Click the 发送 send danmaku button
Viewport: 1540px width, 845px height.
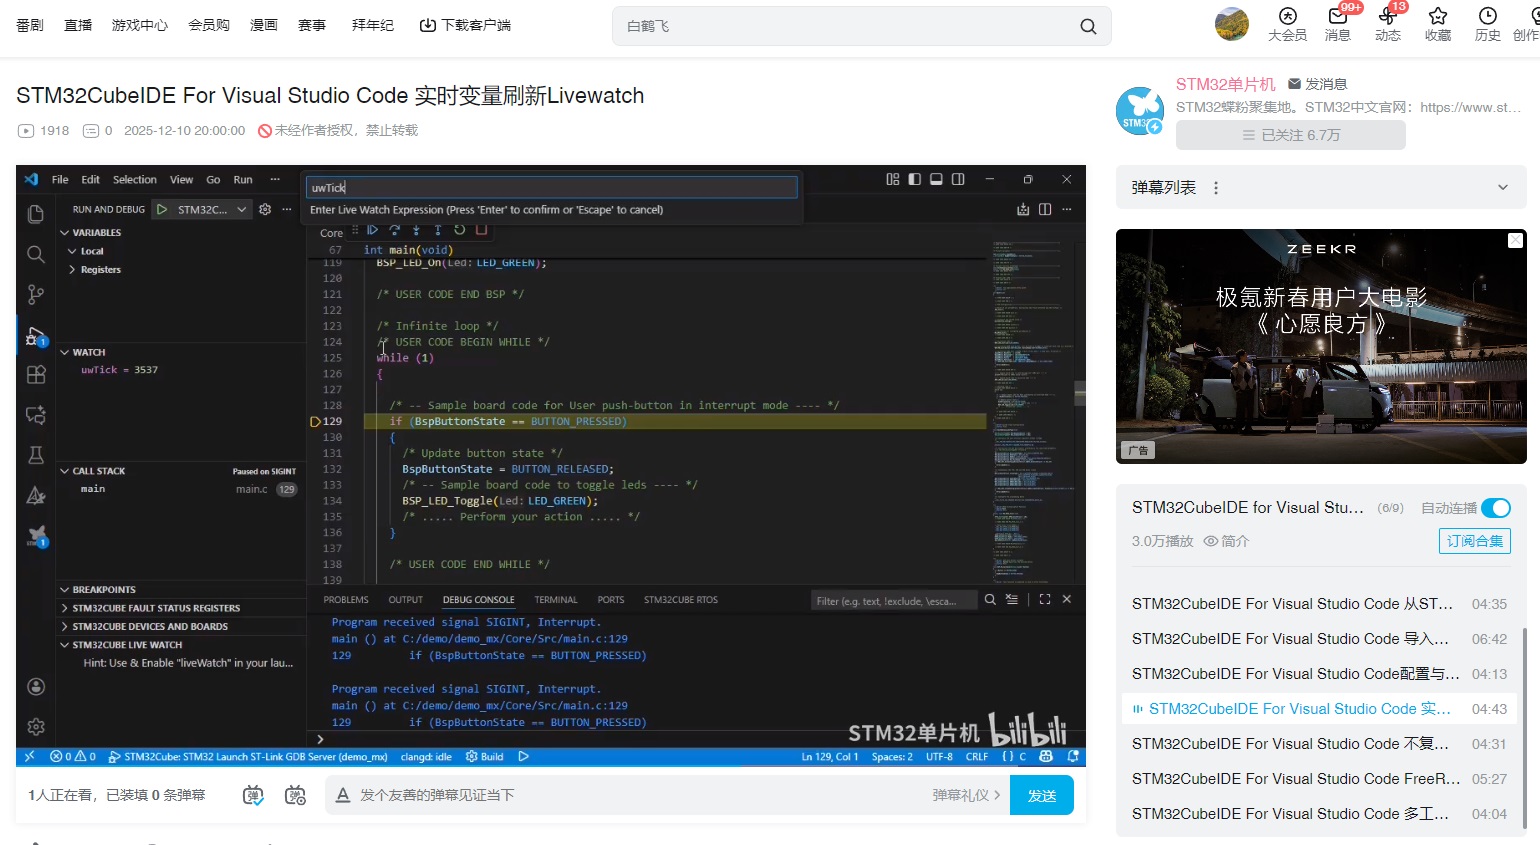[x=1042, y=795]
